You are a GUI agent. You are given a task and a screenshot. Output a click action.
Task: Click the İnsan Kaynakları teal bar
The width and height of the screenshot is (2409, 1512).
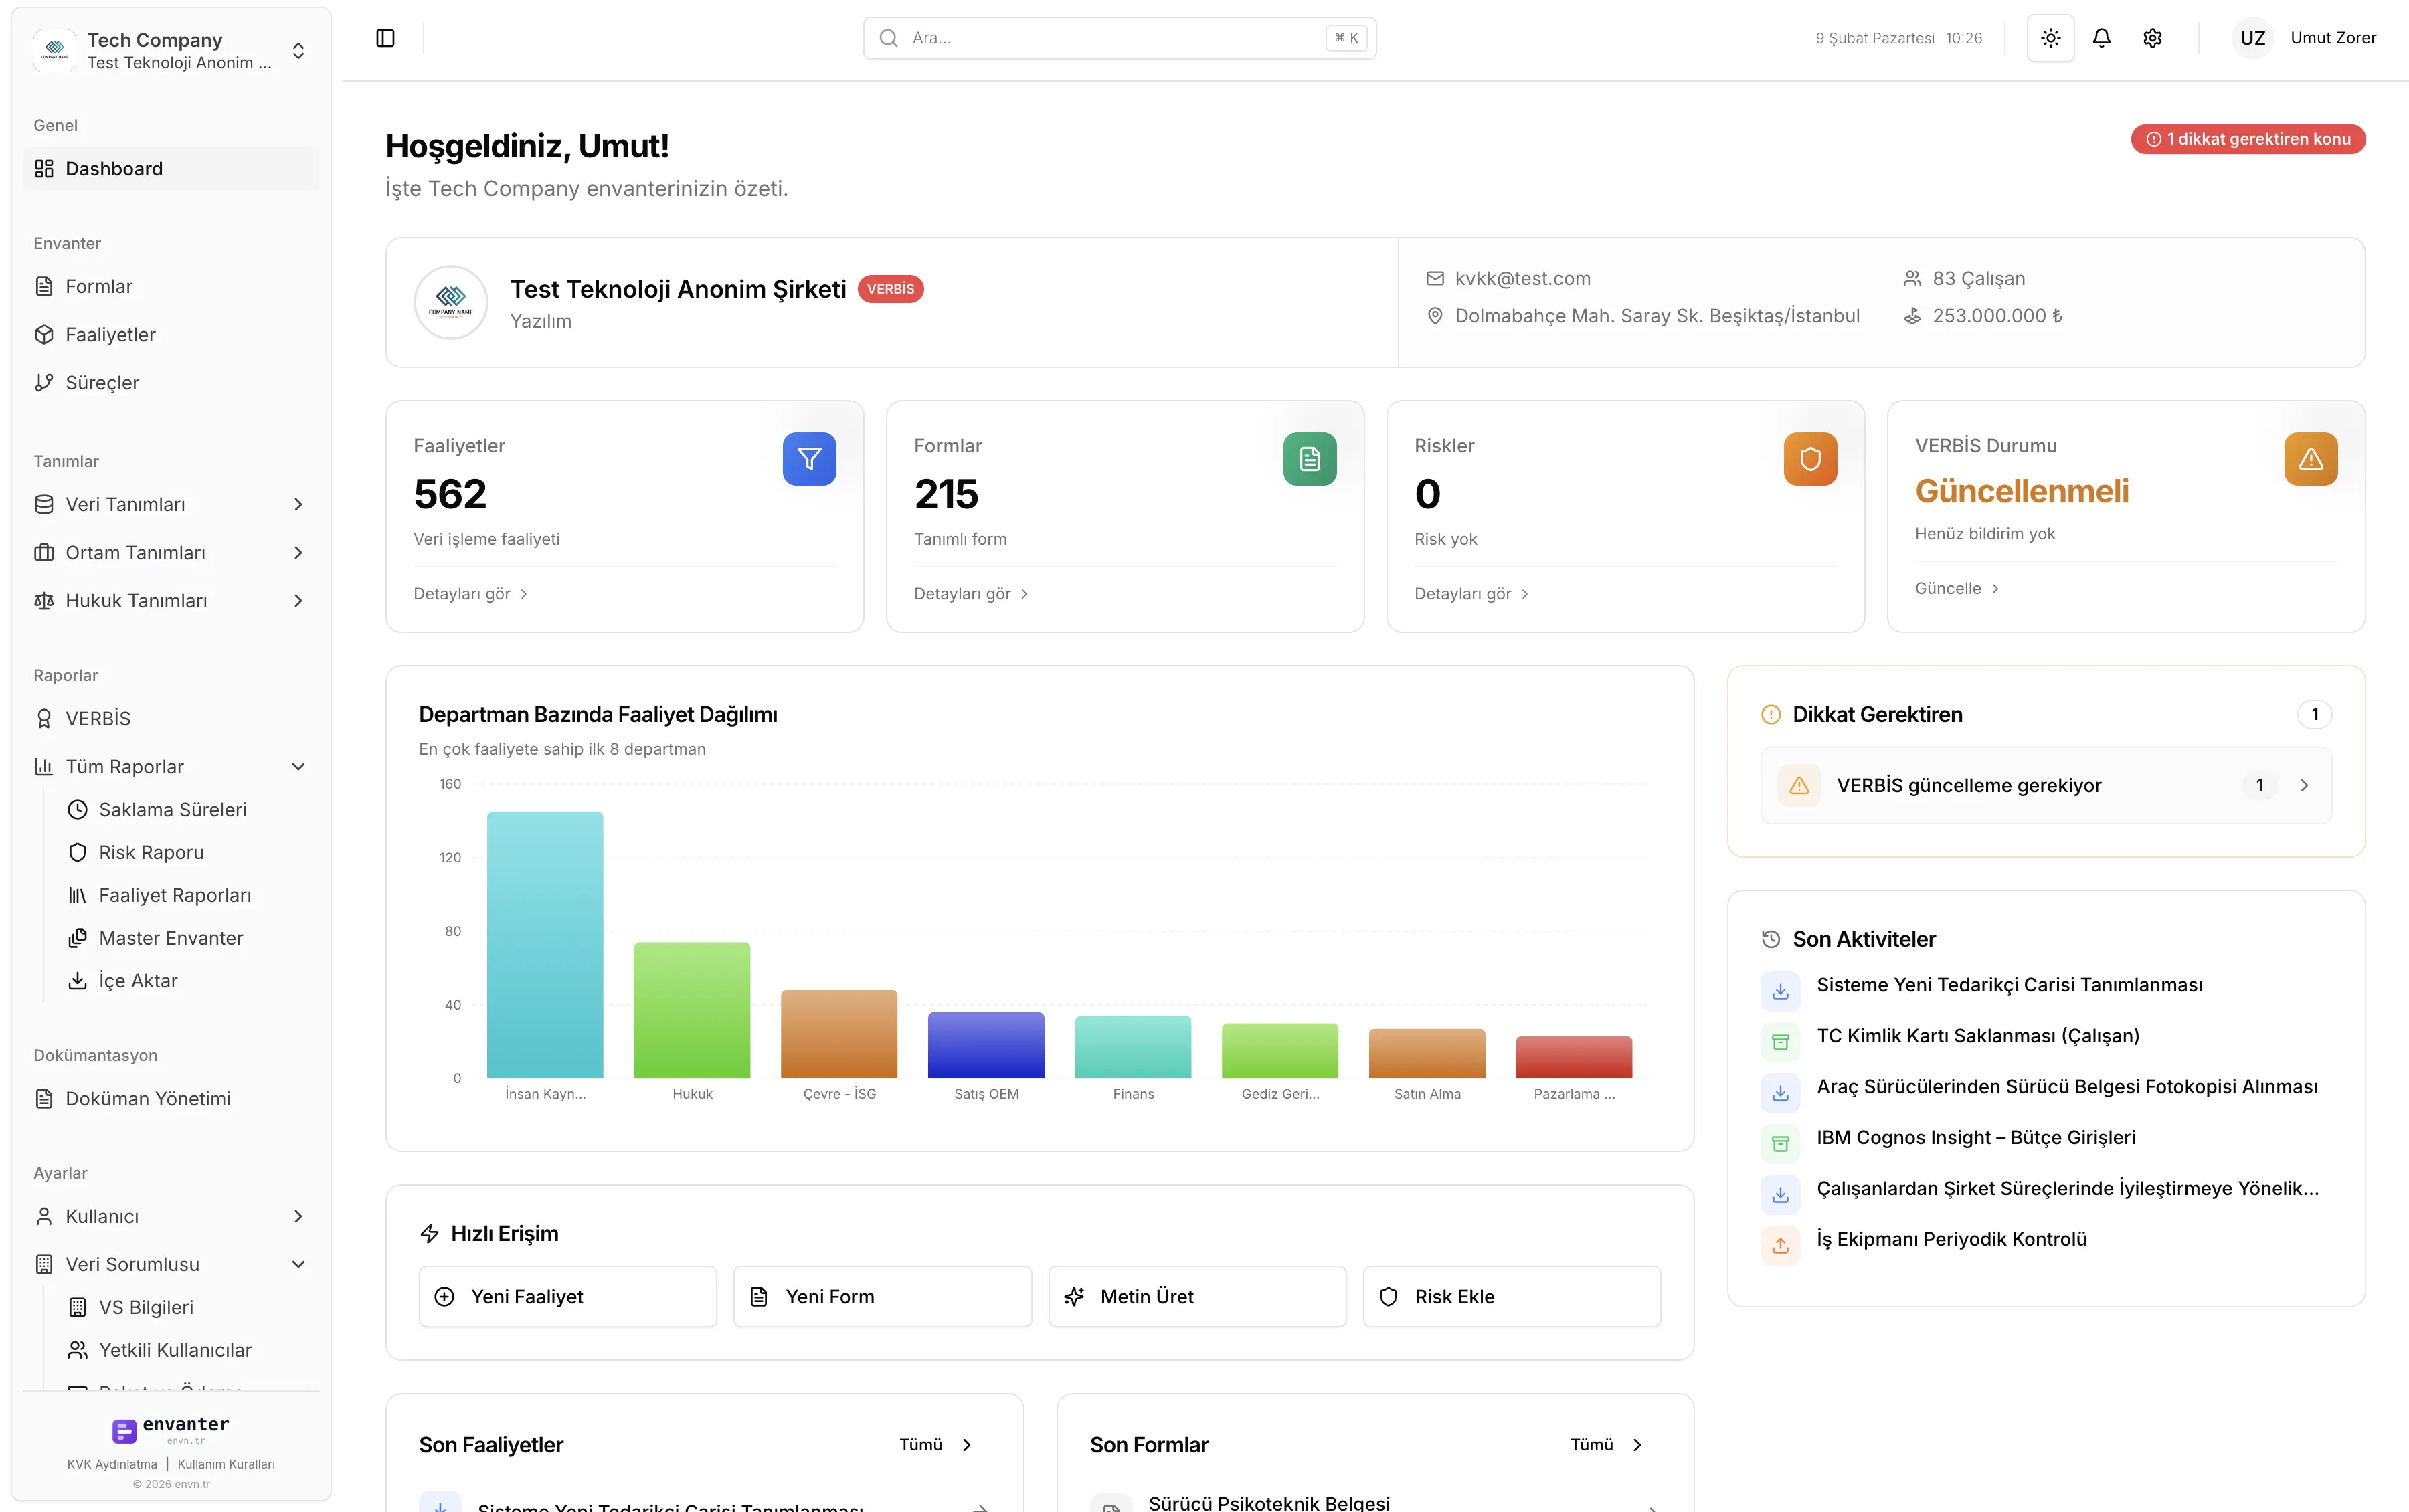545,945
